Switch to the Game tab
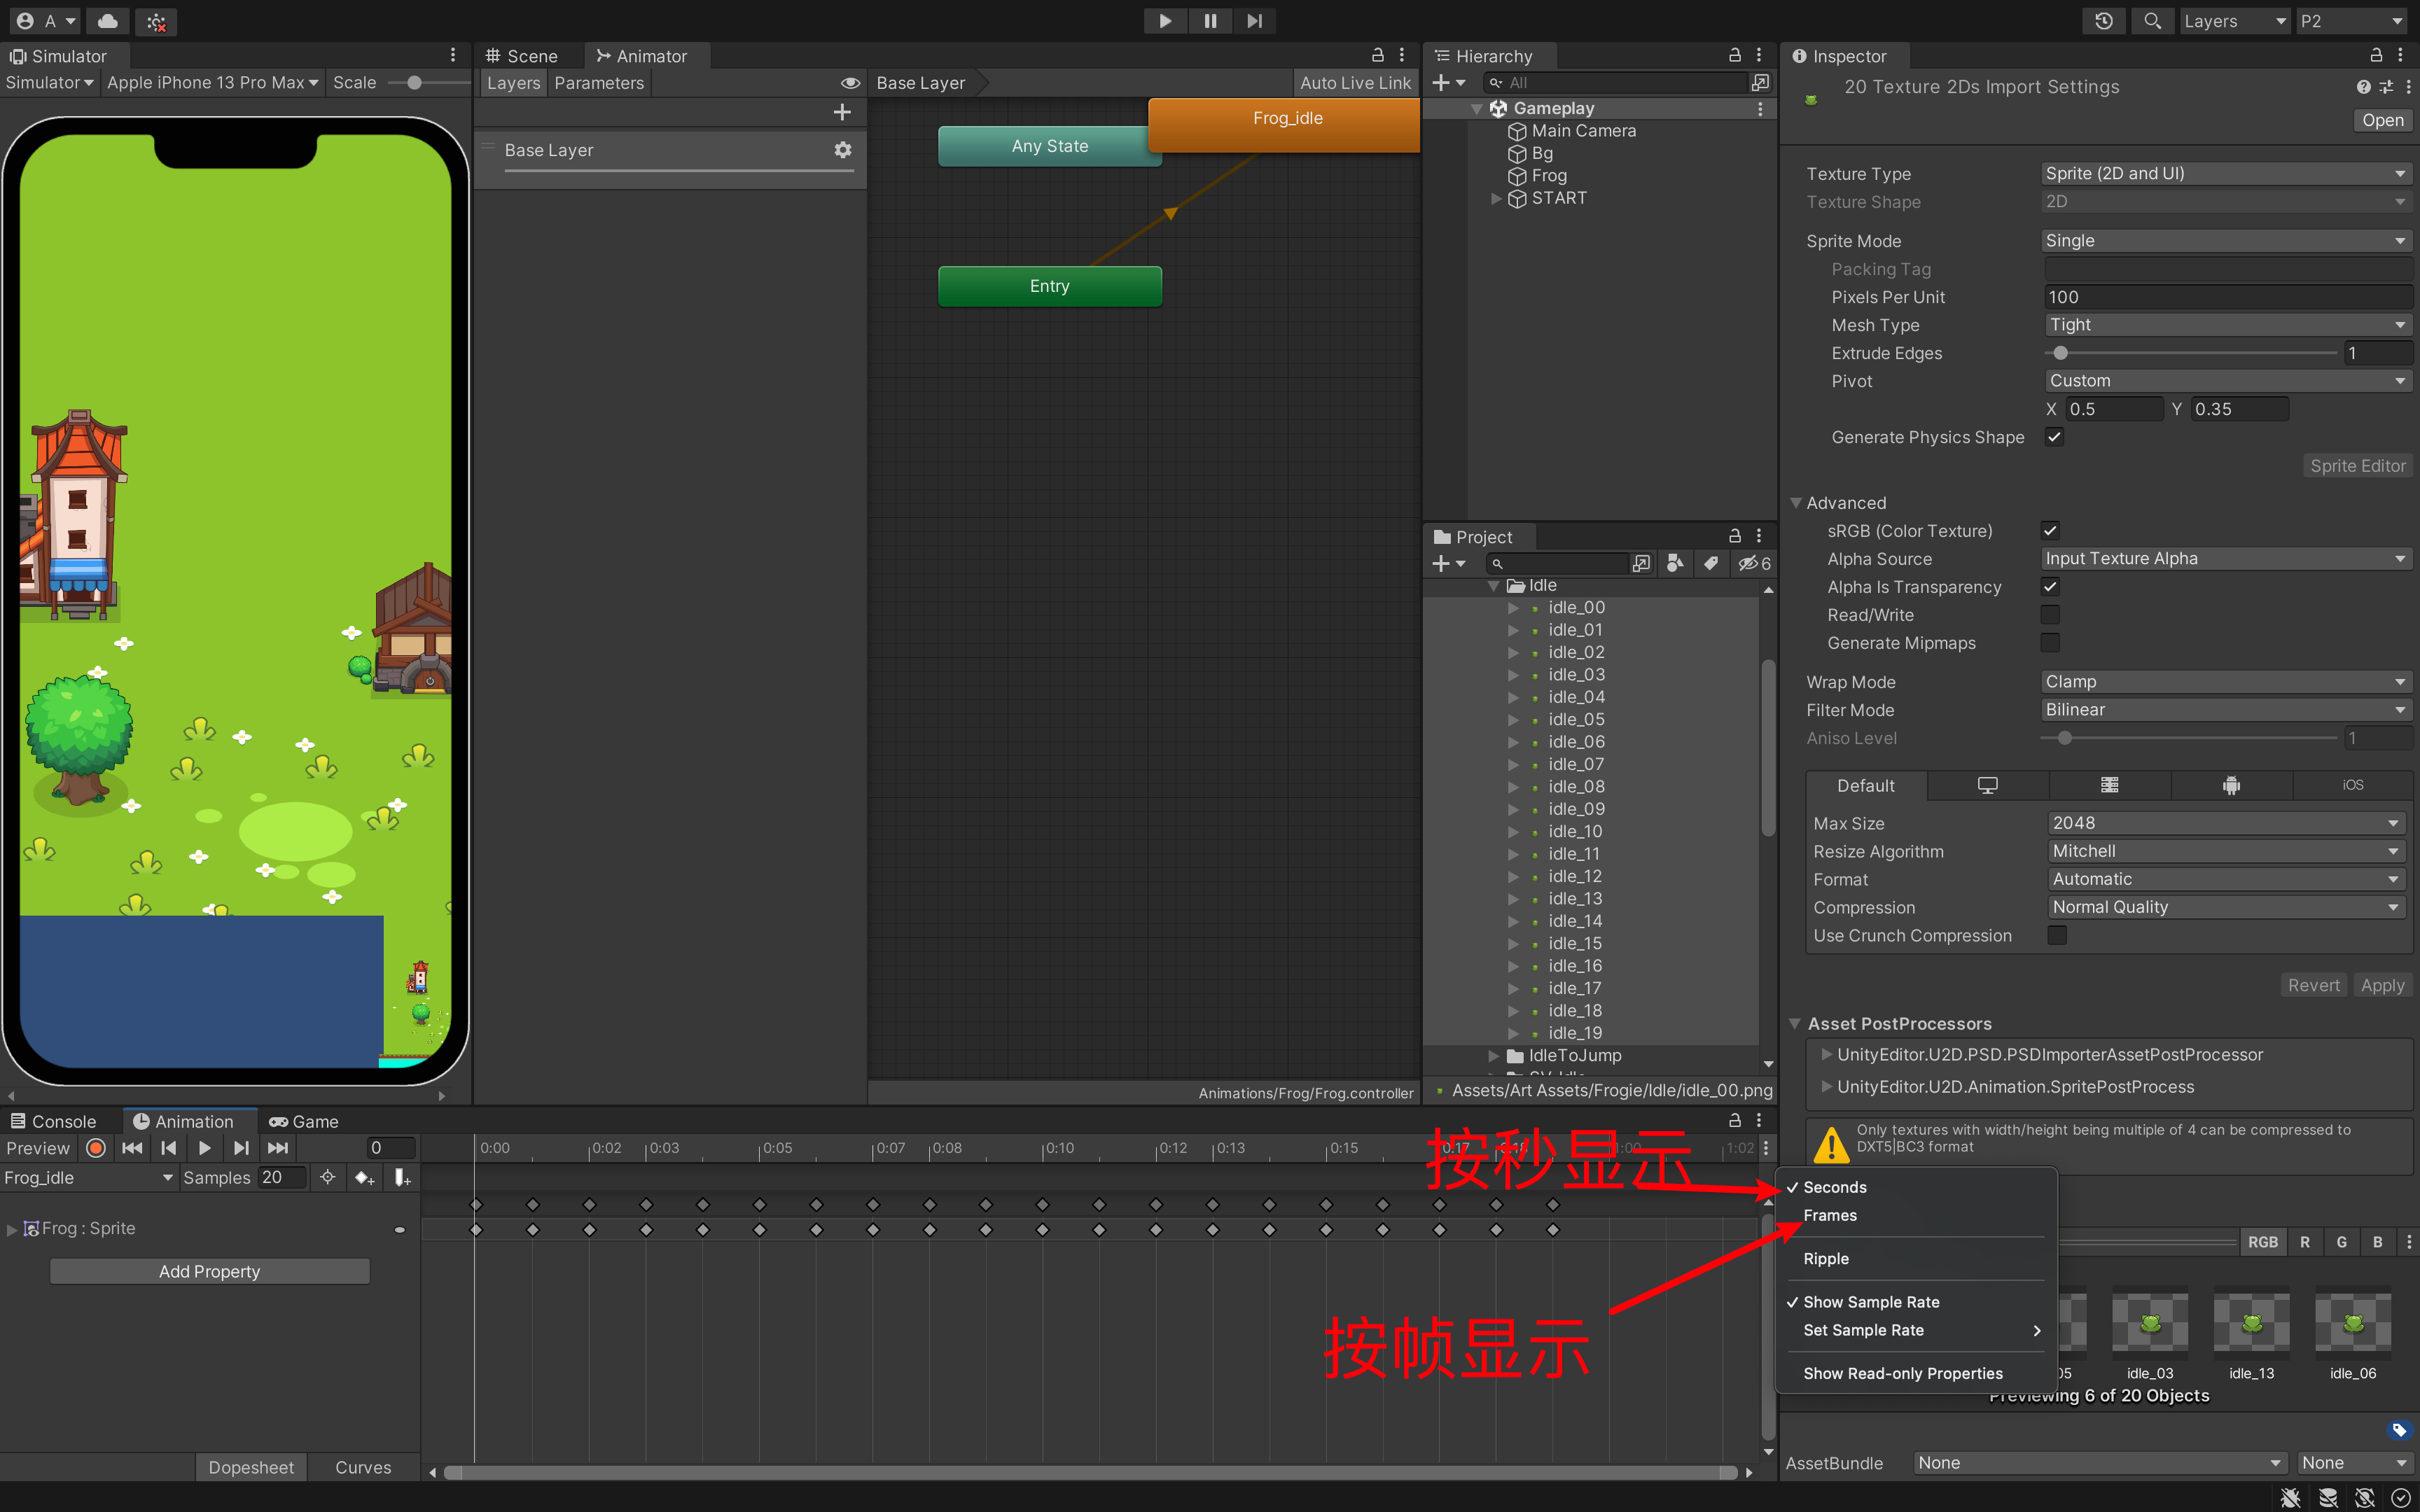2420x1512 pixels. click(303, 1121)
